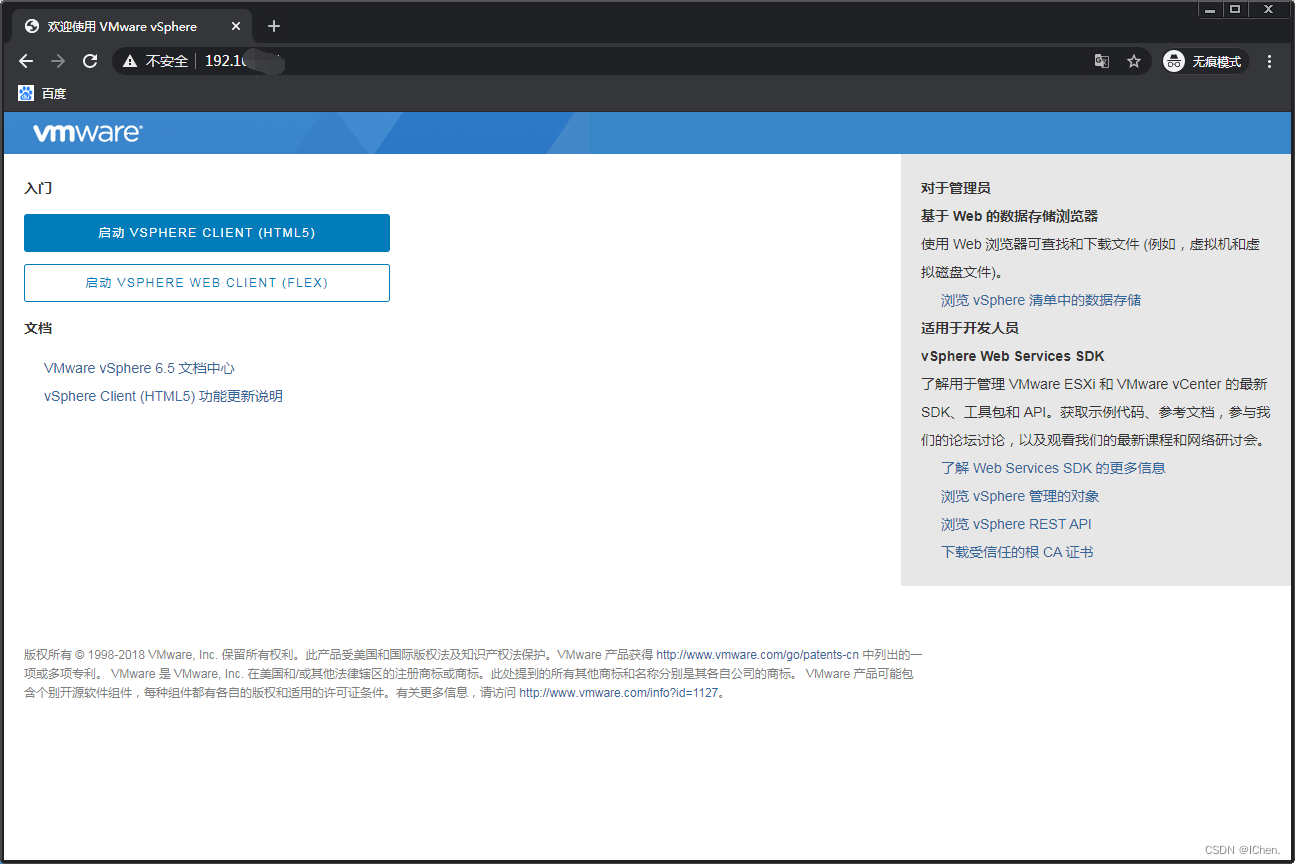Viewport: 1295px width, 864px height.
Task: Minimize the browser window
Action: 1211,9
